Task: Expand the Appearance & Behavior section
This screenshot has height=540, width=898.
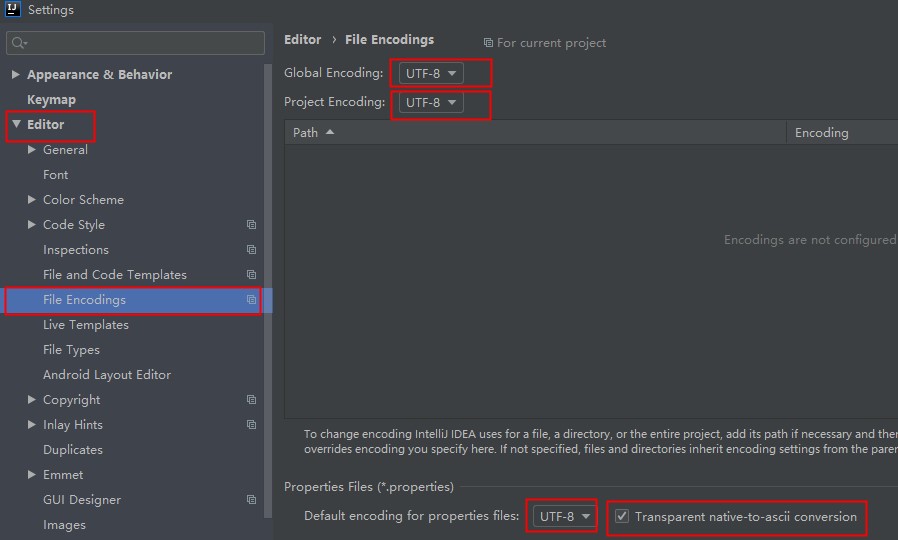Action: [x=16, y=75]
